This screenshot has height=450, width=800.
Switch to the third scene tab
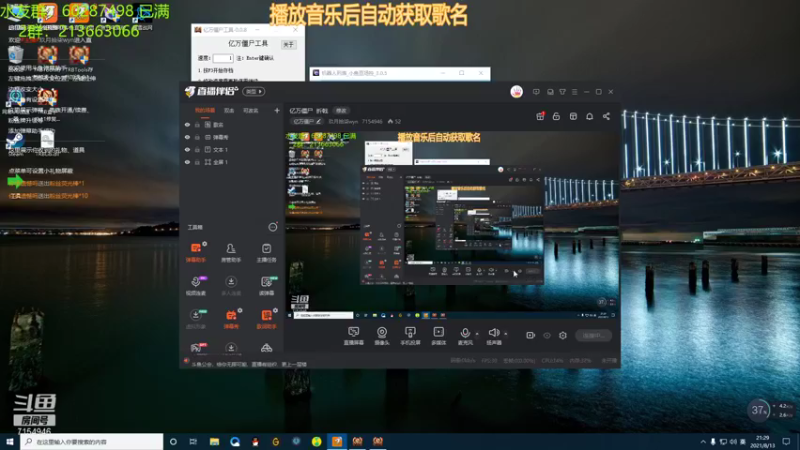click(x=251, y=110)
